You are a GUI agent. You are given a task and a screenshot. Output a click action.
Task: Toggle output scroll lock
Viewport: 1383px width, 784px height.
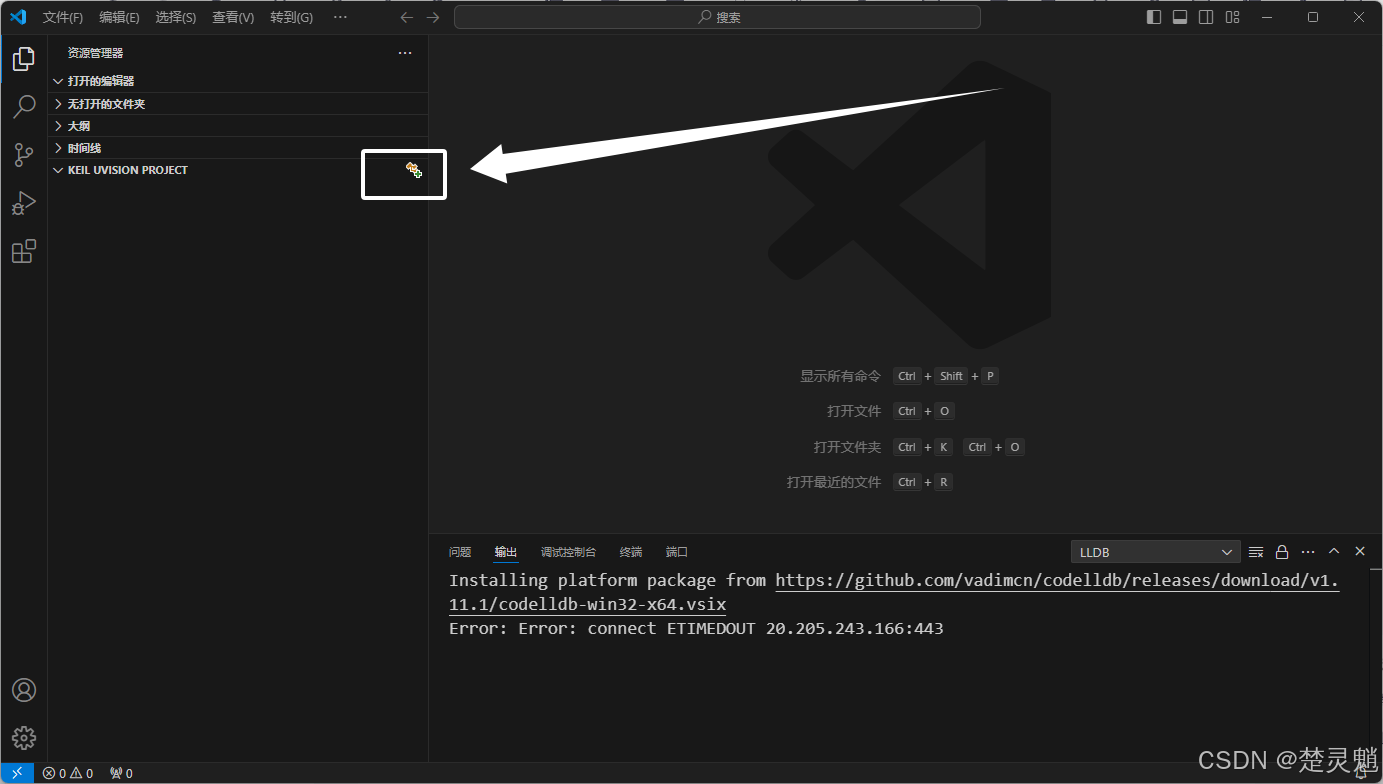[x=1282, y=552]
